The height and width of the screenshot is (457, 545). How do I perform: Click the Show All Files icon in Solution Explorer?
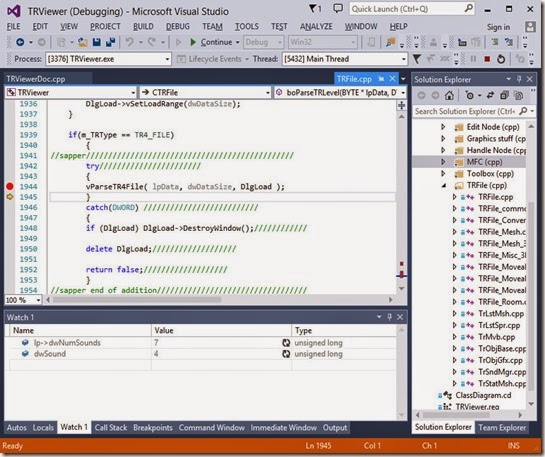pyautogui.click(x=518, y=95)
